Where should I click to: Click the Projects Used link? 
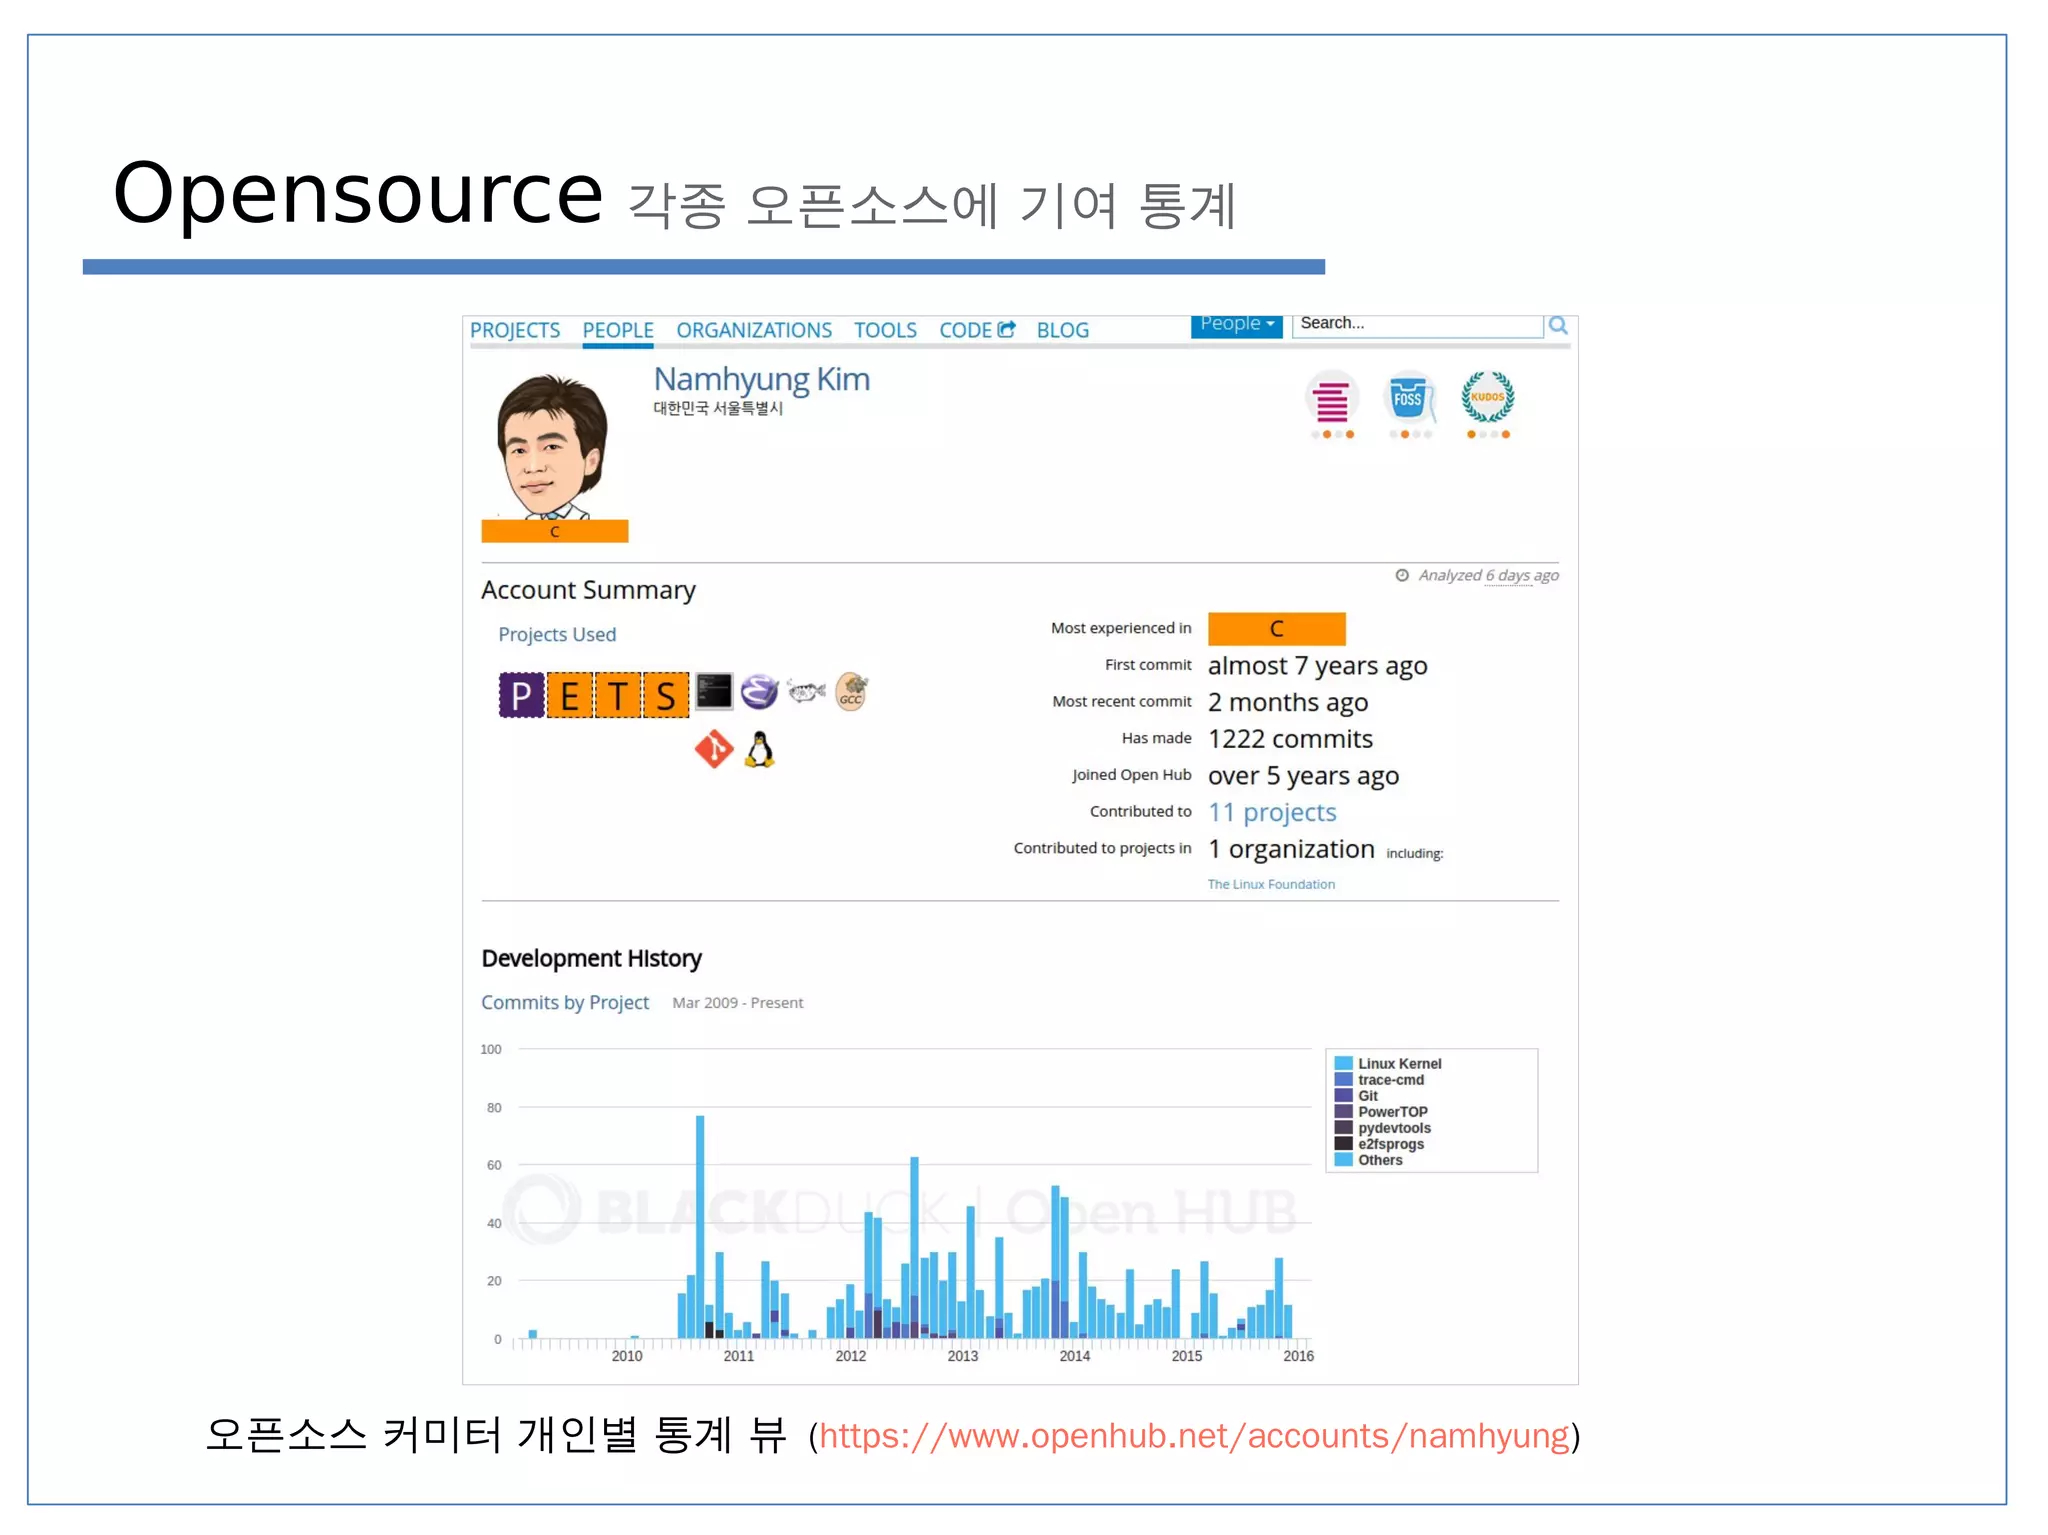[557, 635]
